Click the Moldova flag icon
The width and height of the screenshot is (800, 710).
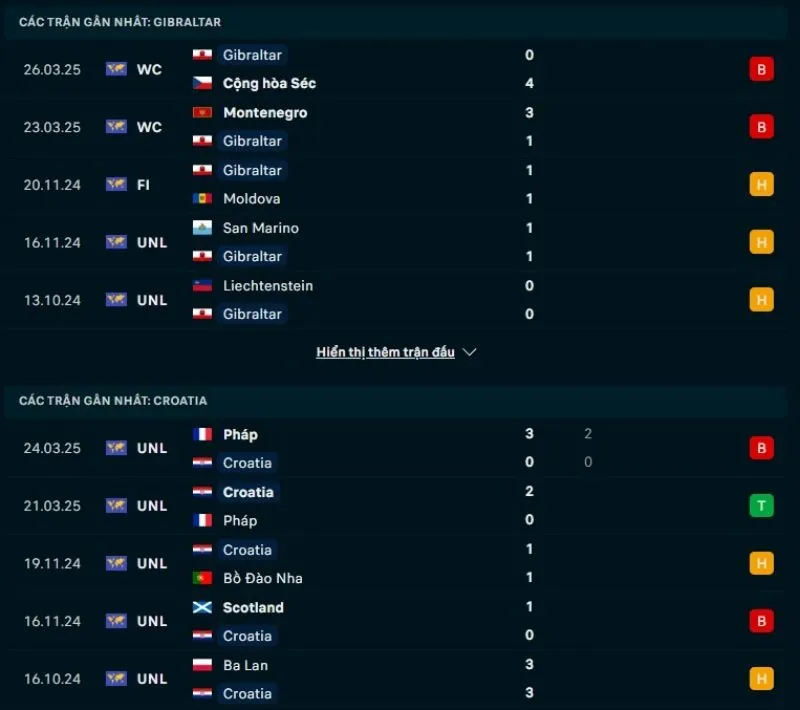point(202,199)
